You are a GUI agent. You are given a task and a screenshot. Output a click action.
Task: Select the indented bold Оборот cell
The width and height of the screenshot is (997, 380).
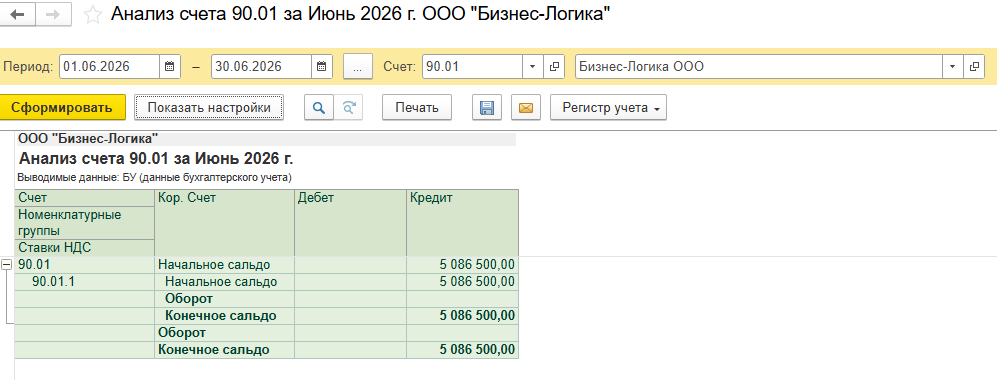coord(224,299)
